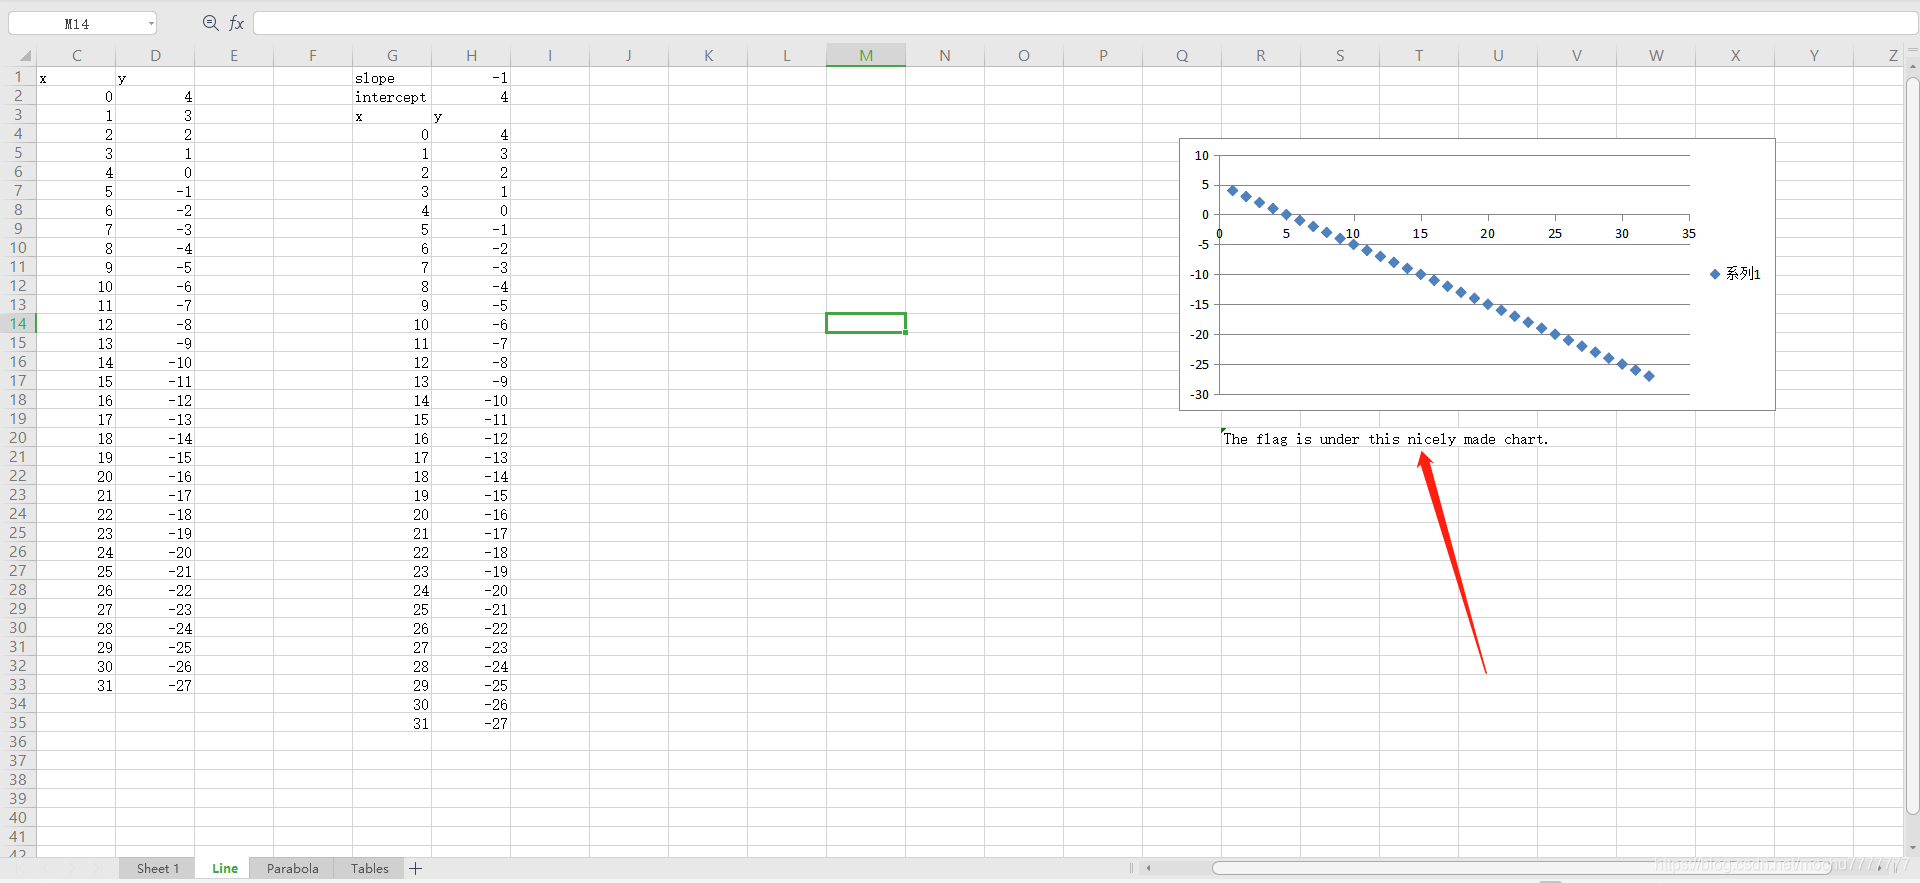1920x883 pixels.
Task: Select row 14 header
Action: click(x=18, y=324)
